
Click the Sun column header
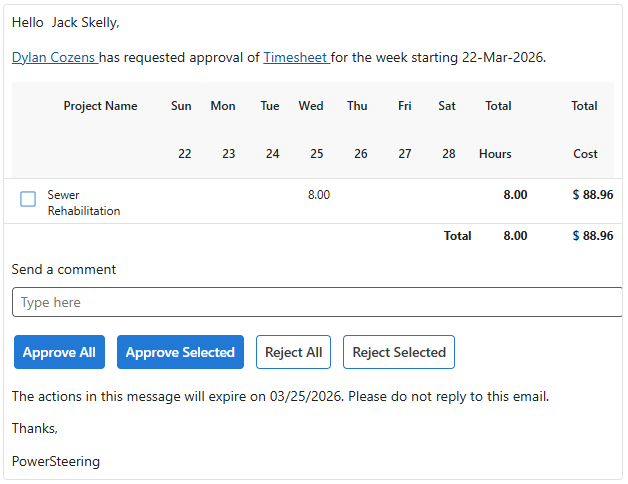(x=181, y=106)
